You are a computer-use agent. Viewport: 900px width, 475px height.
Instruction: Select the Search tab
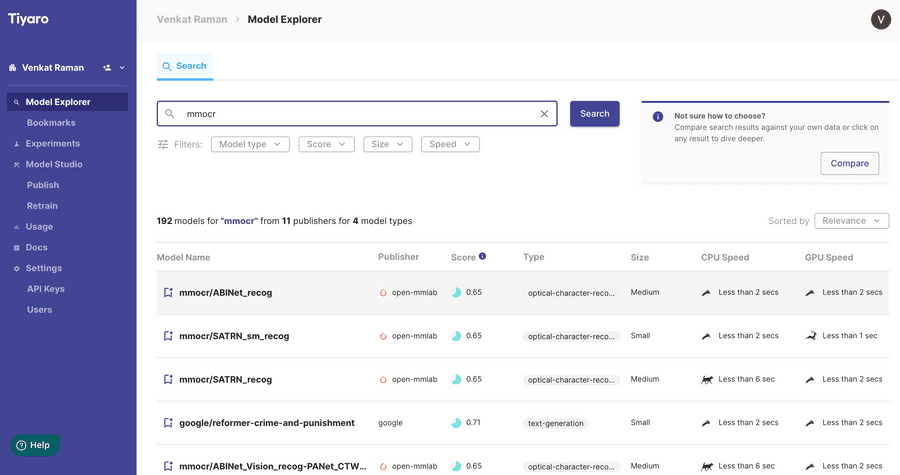[x=185, y=66]
